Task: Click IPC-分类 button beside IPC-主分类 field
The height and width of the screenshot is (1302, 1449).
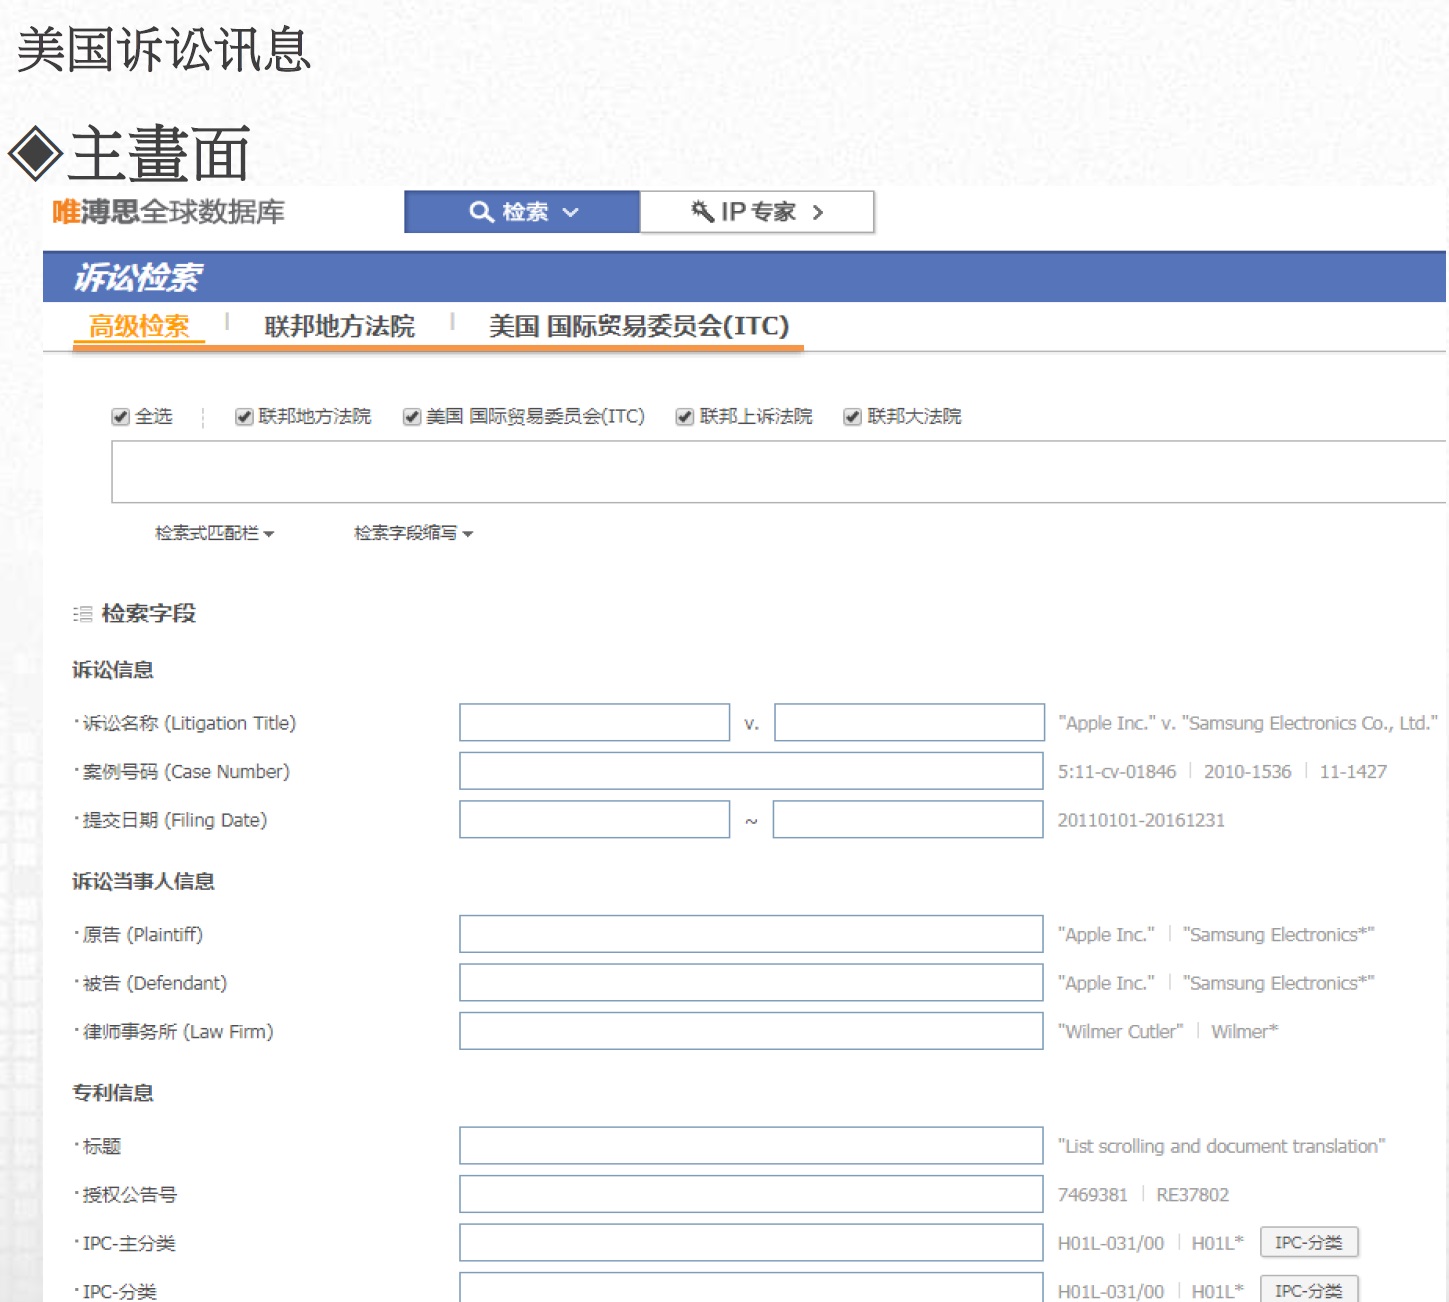Action: [1308, 1242]
